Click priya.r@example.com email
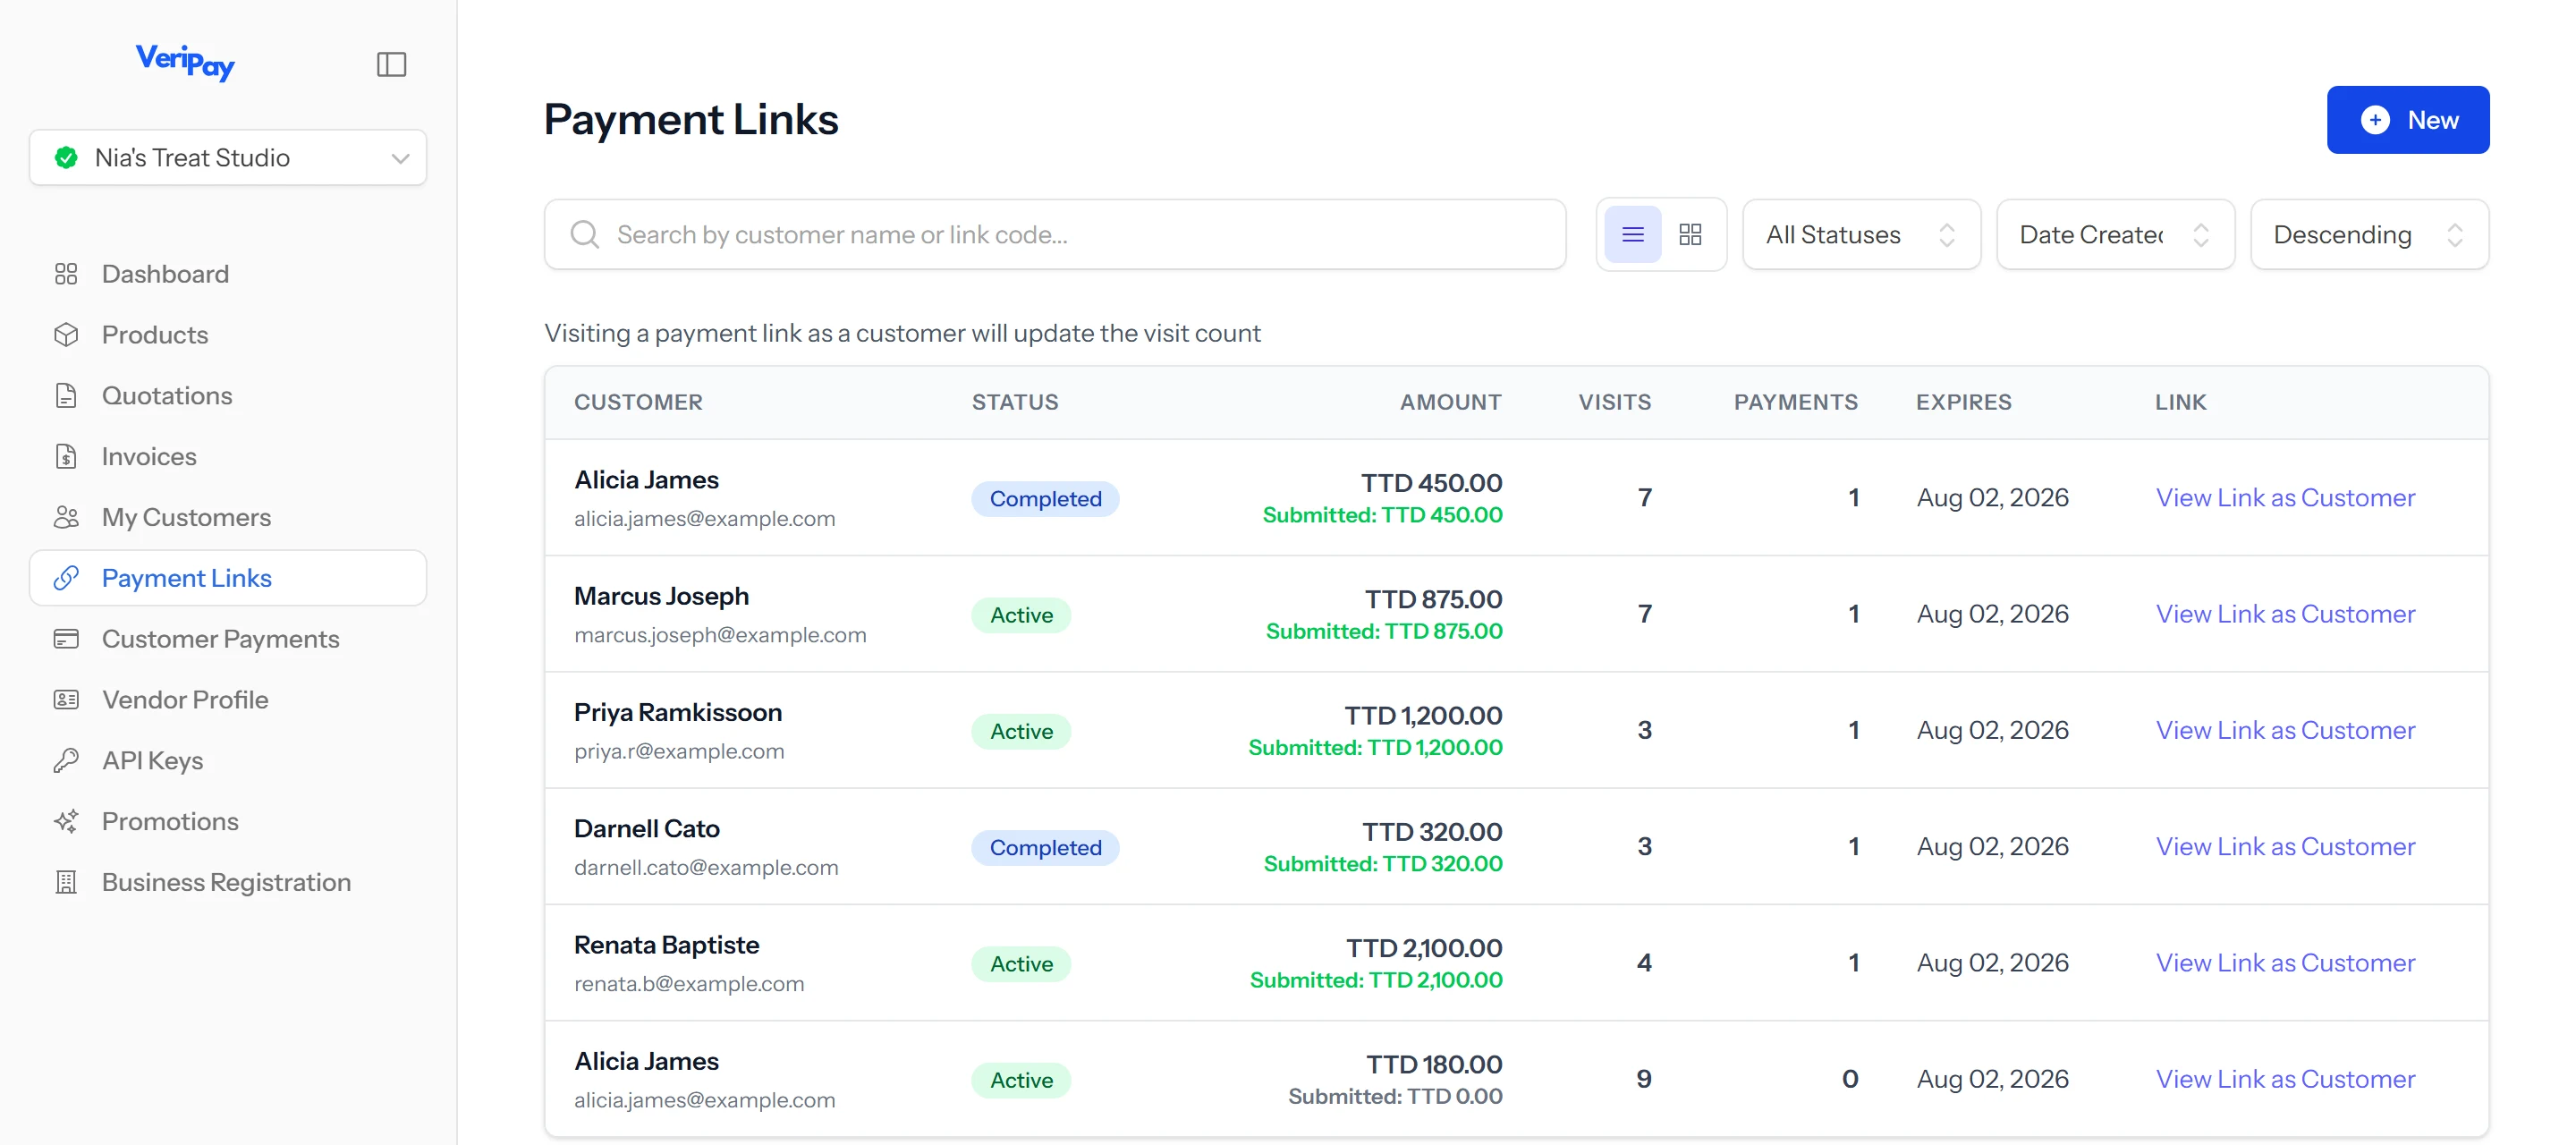The width and height of the screenshot is (2576, 1145). (679, 752)
